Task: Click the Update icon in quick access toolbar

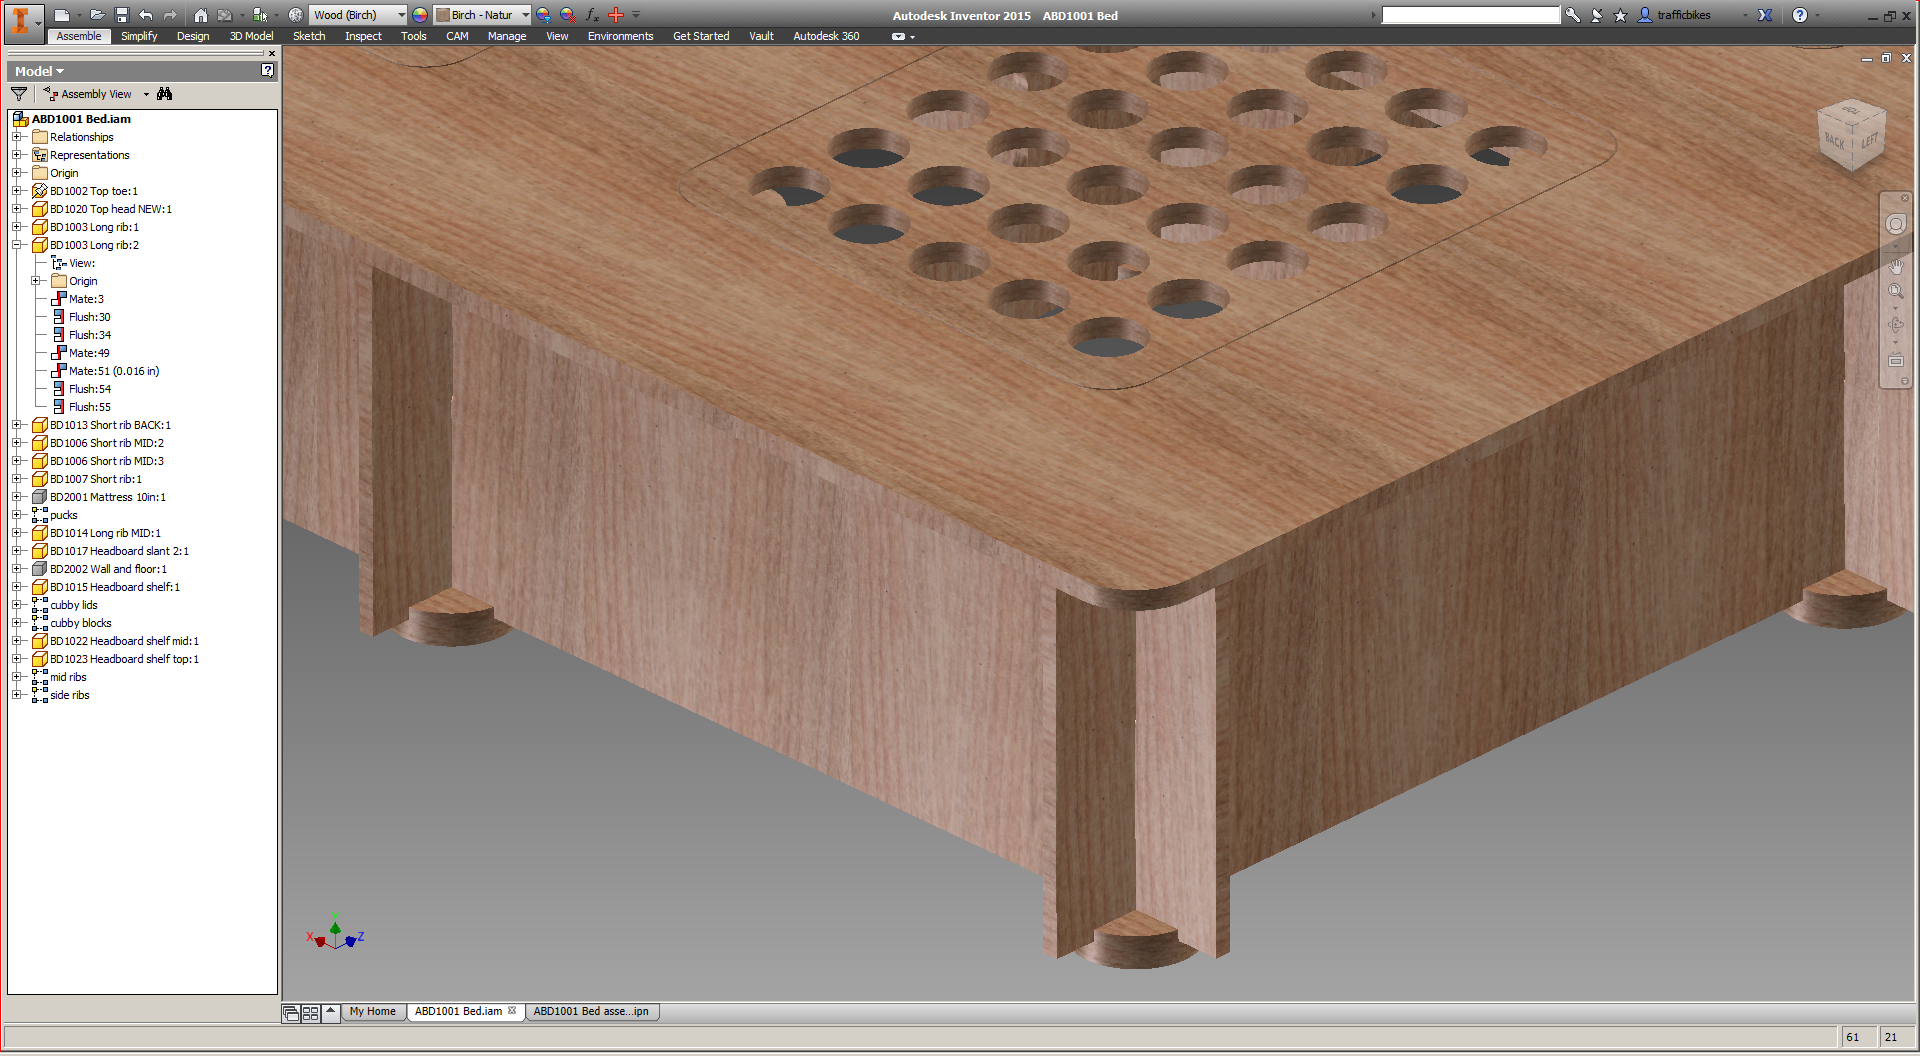Action: [226, 15]
